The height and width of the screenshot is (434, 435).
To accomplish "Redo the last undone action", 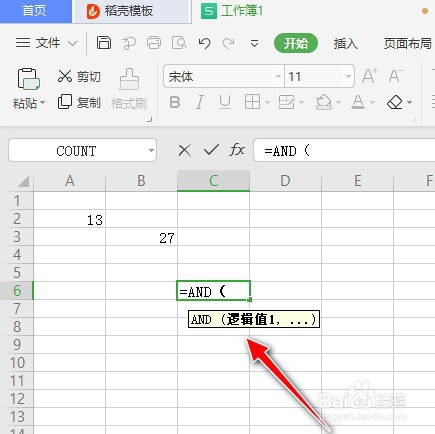I will [x=229, y=43].
